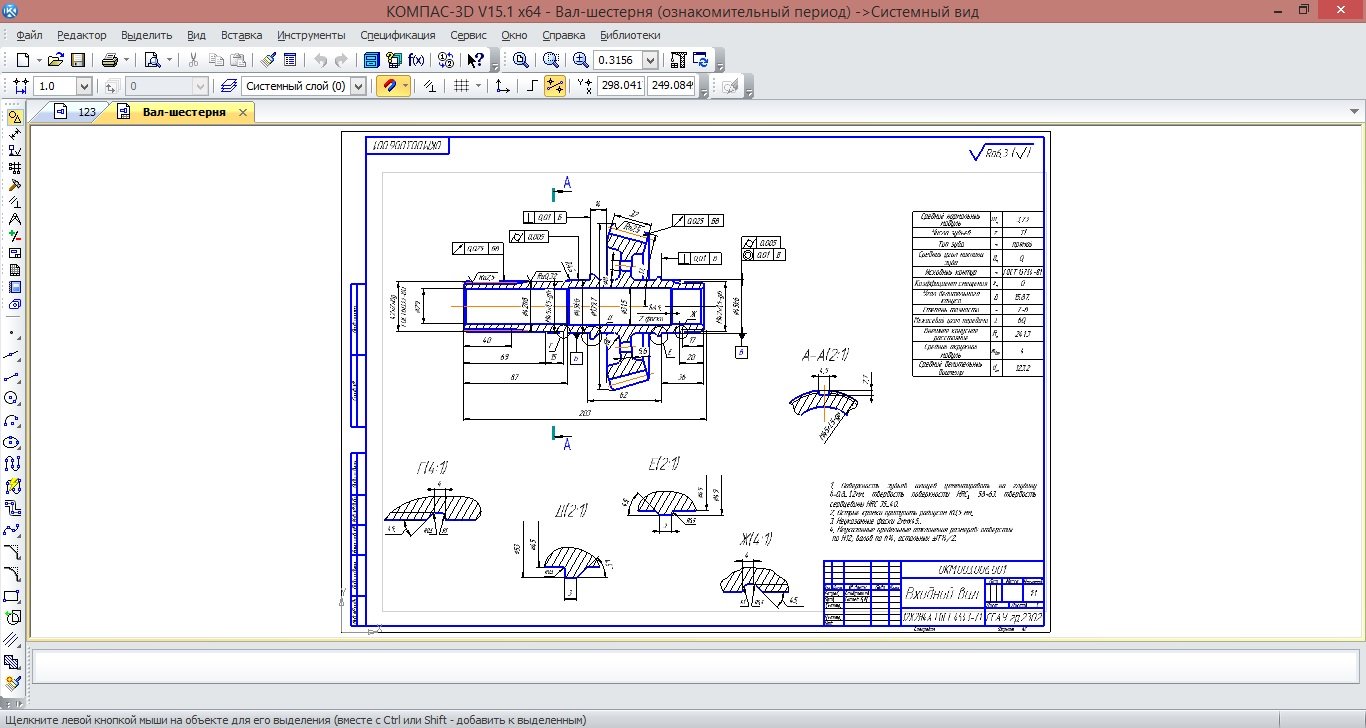Select the Dimensions tool panel icon

tap(14, 133)
